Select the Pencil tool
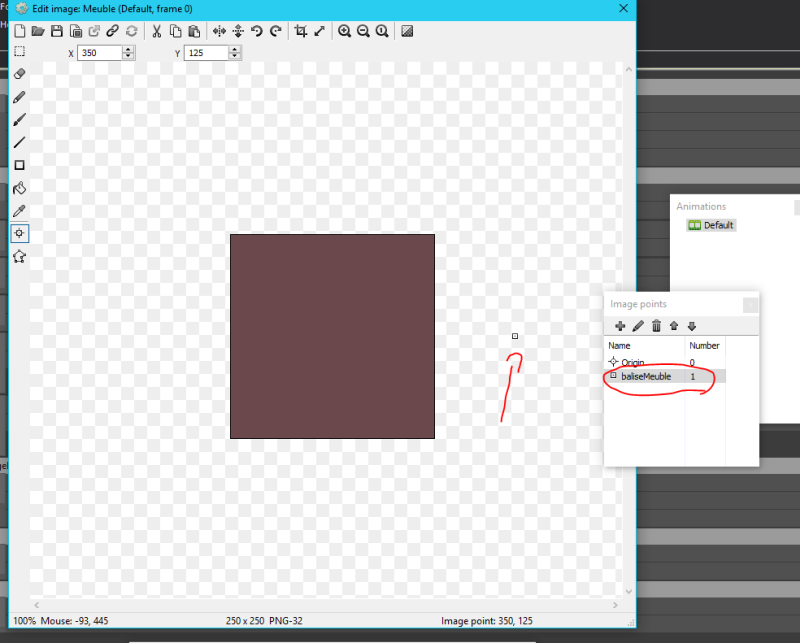 [x=19, y=97]
